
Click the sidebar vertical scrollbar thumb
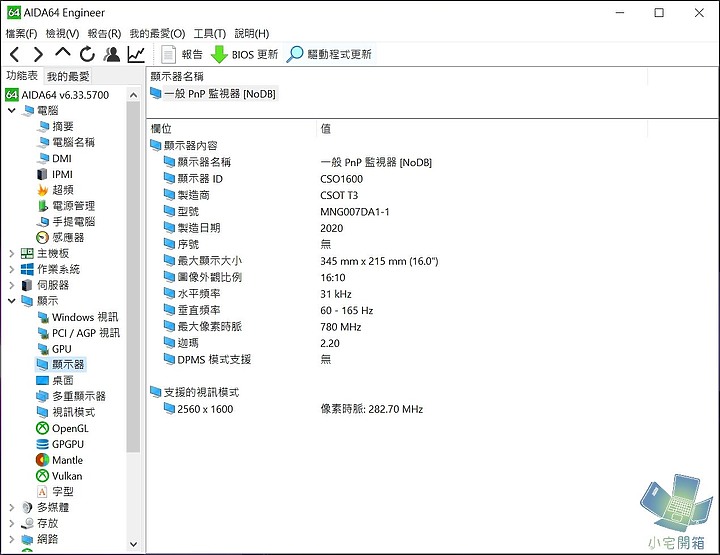point(133,277)
